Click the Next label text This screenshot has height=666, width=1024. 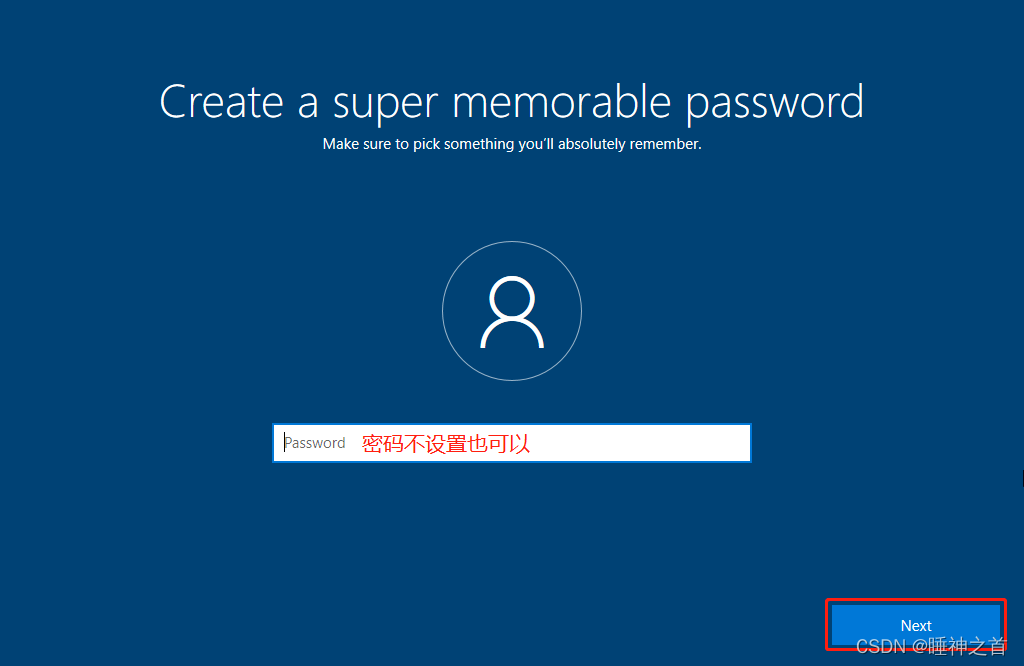pos(916,626)
